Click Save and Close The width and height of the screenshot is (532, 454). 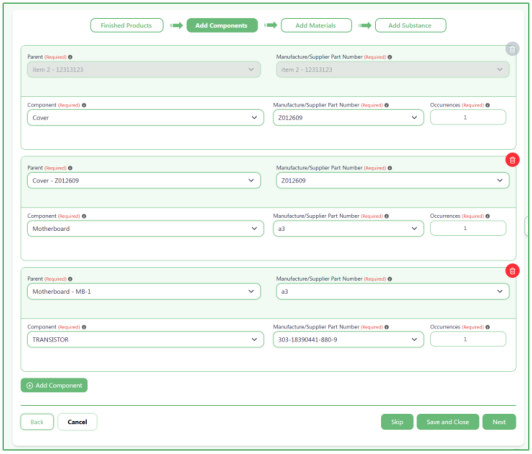coord(448,422)
